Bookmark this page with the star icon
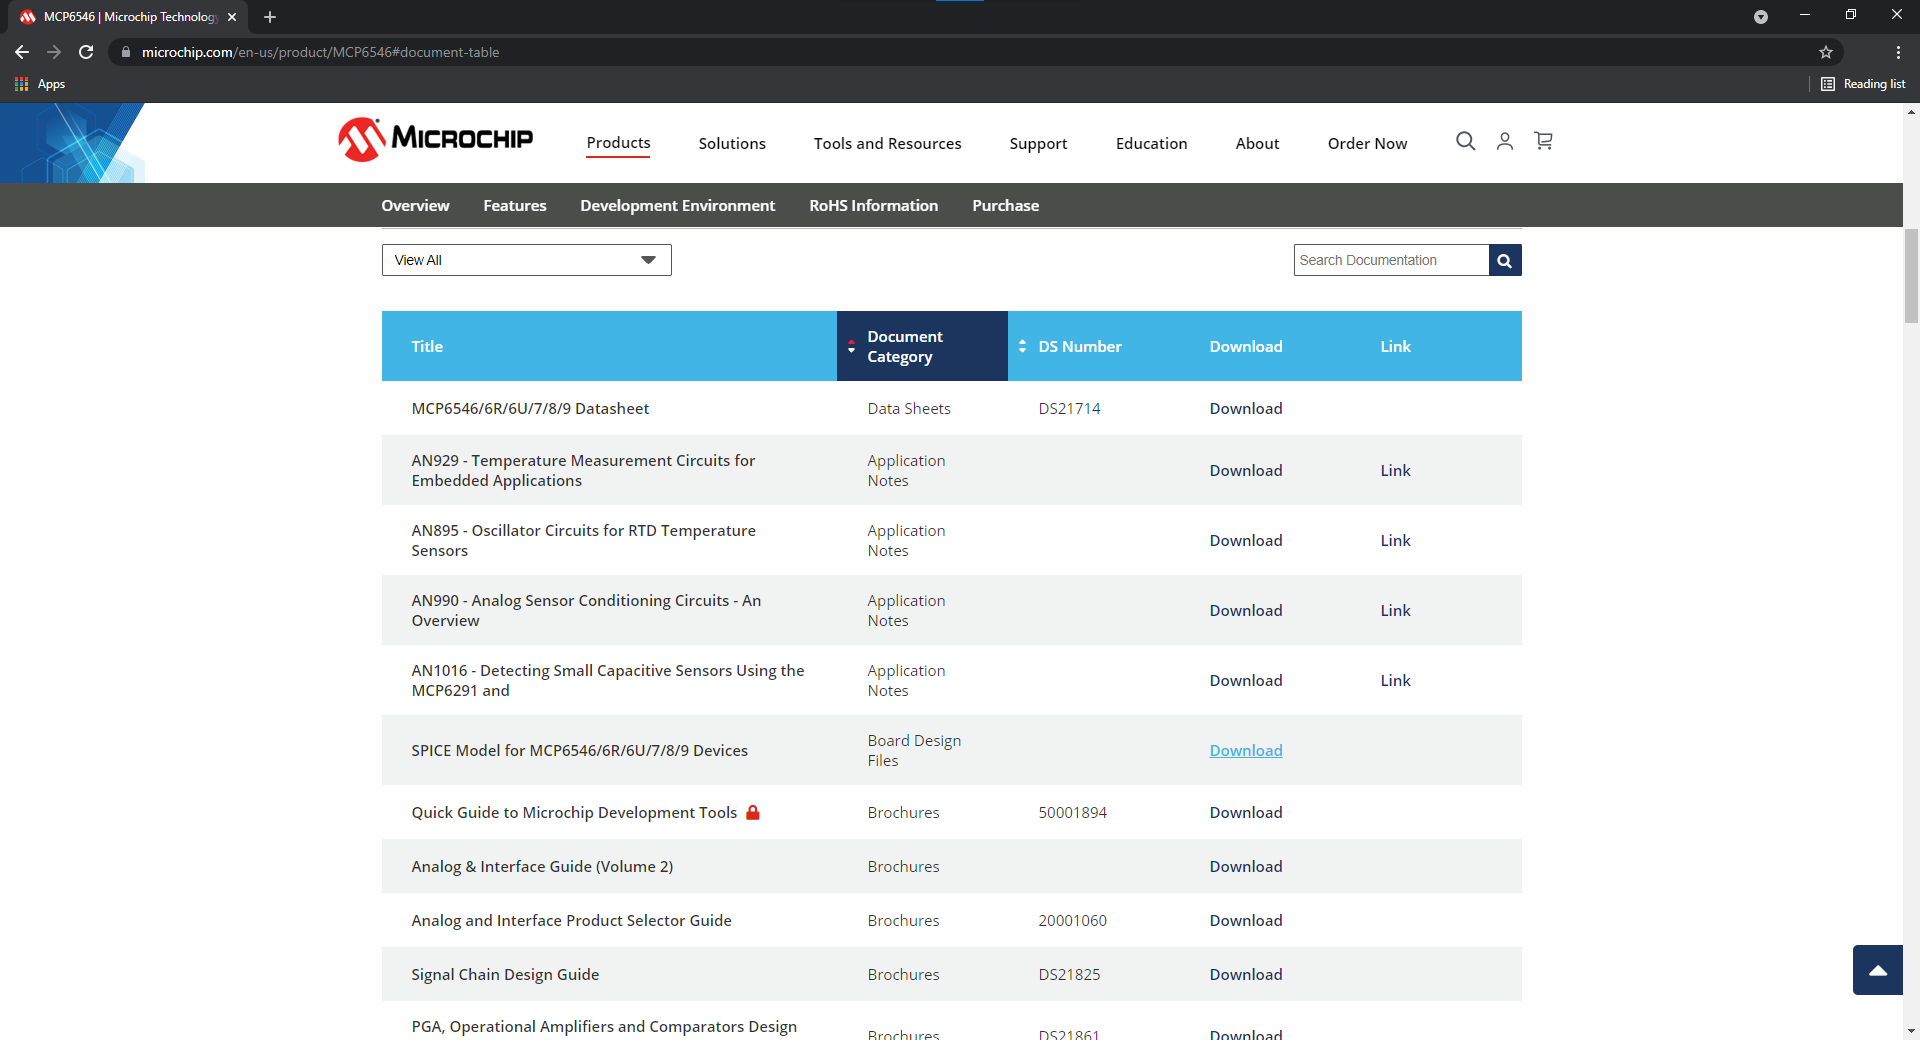 click(1826, 52)
